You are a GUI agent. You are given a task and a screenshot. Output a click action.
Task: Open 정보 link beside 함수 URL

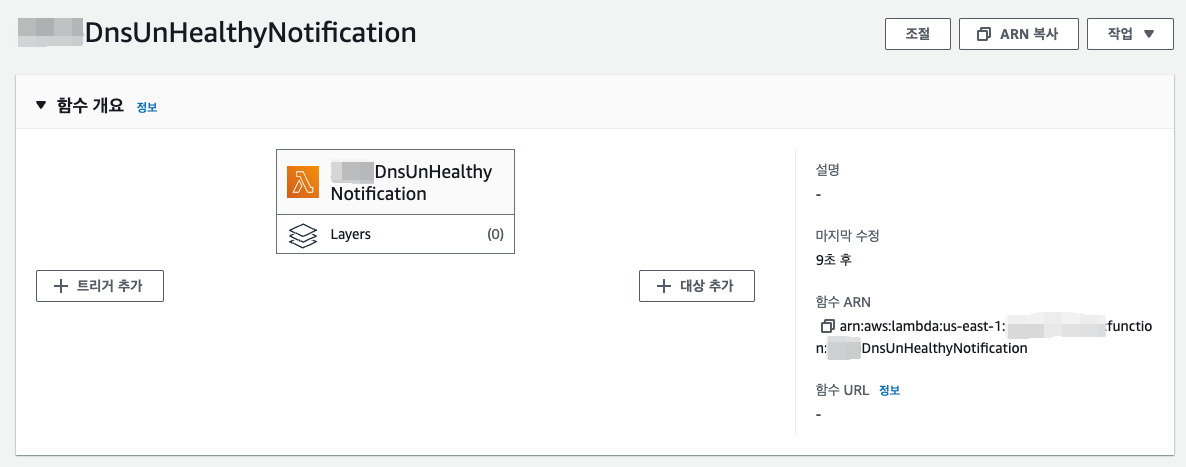889,390
